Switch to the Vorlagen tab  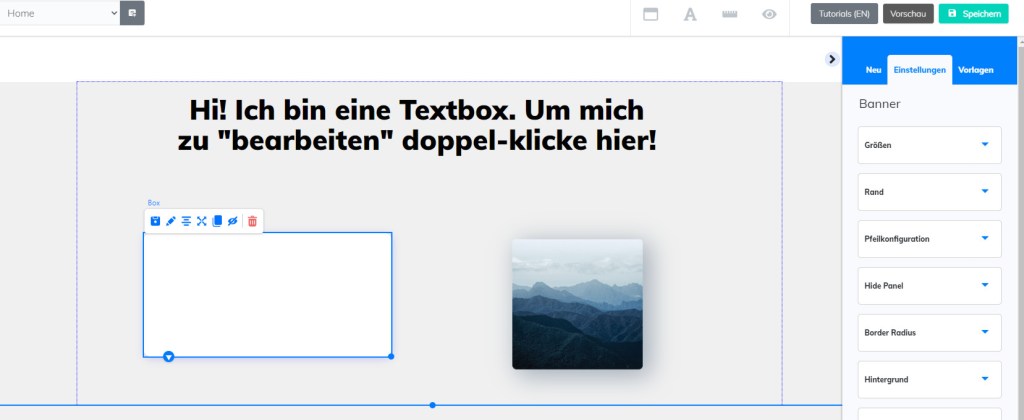coord(975,70)
